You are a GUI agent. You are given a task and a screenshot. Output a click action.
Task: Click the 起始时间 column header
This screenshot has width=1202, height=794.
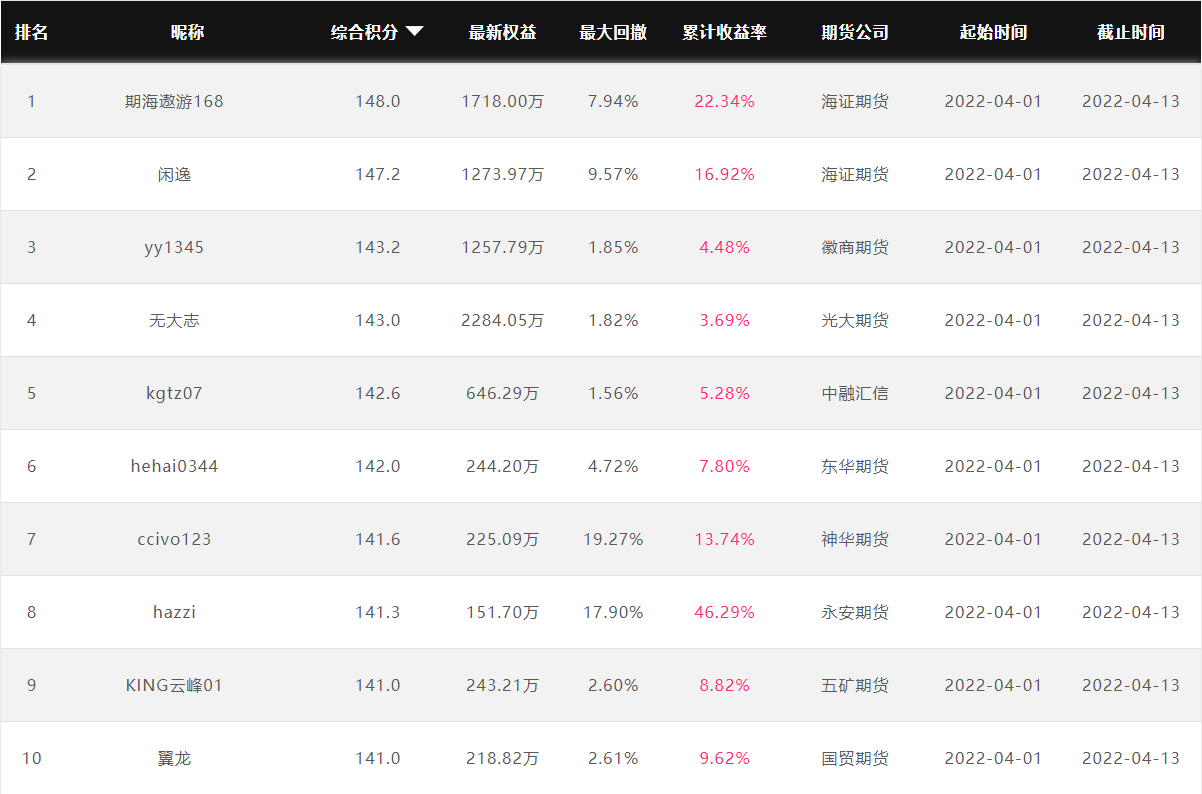tap(993, 32)
